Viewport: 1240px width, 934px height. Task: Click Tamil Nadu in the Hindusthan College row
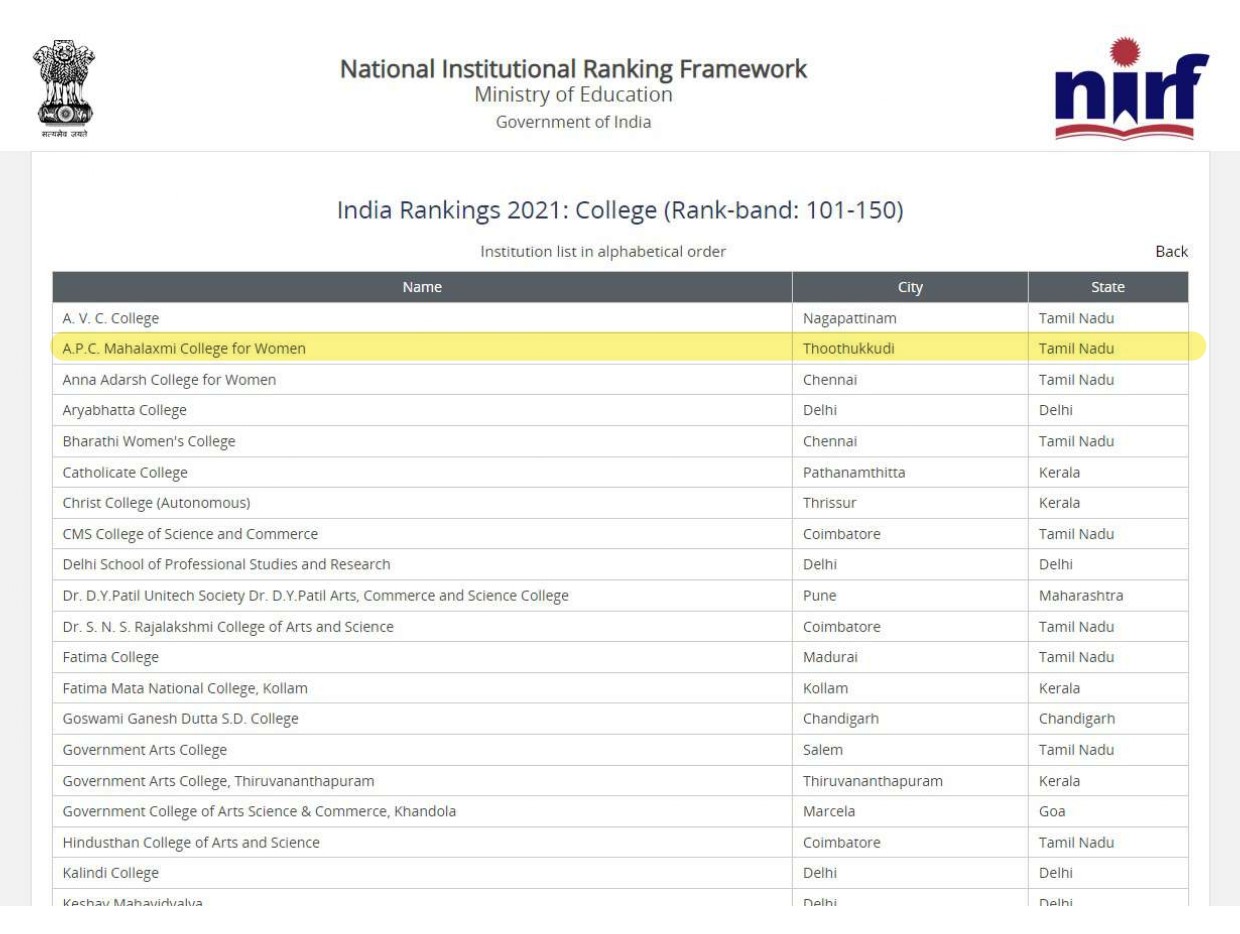[1076, 842]
